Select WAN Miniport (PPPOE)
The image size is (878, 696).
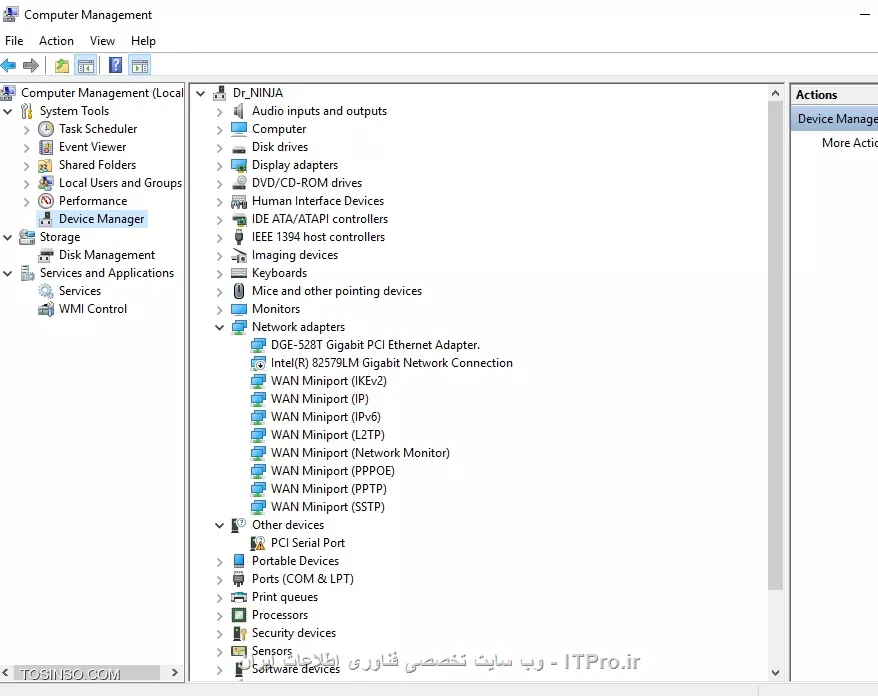point(333,471)
